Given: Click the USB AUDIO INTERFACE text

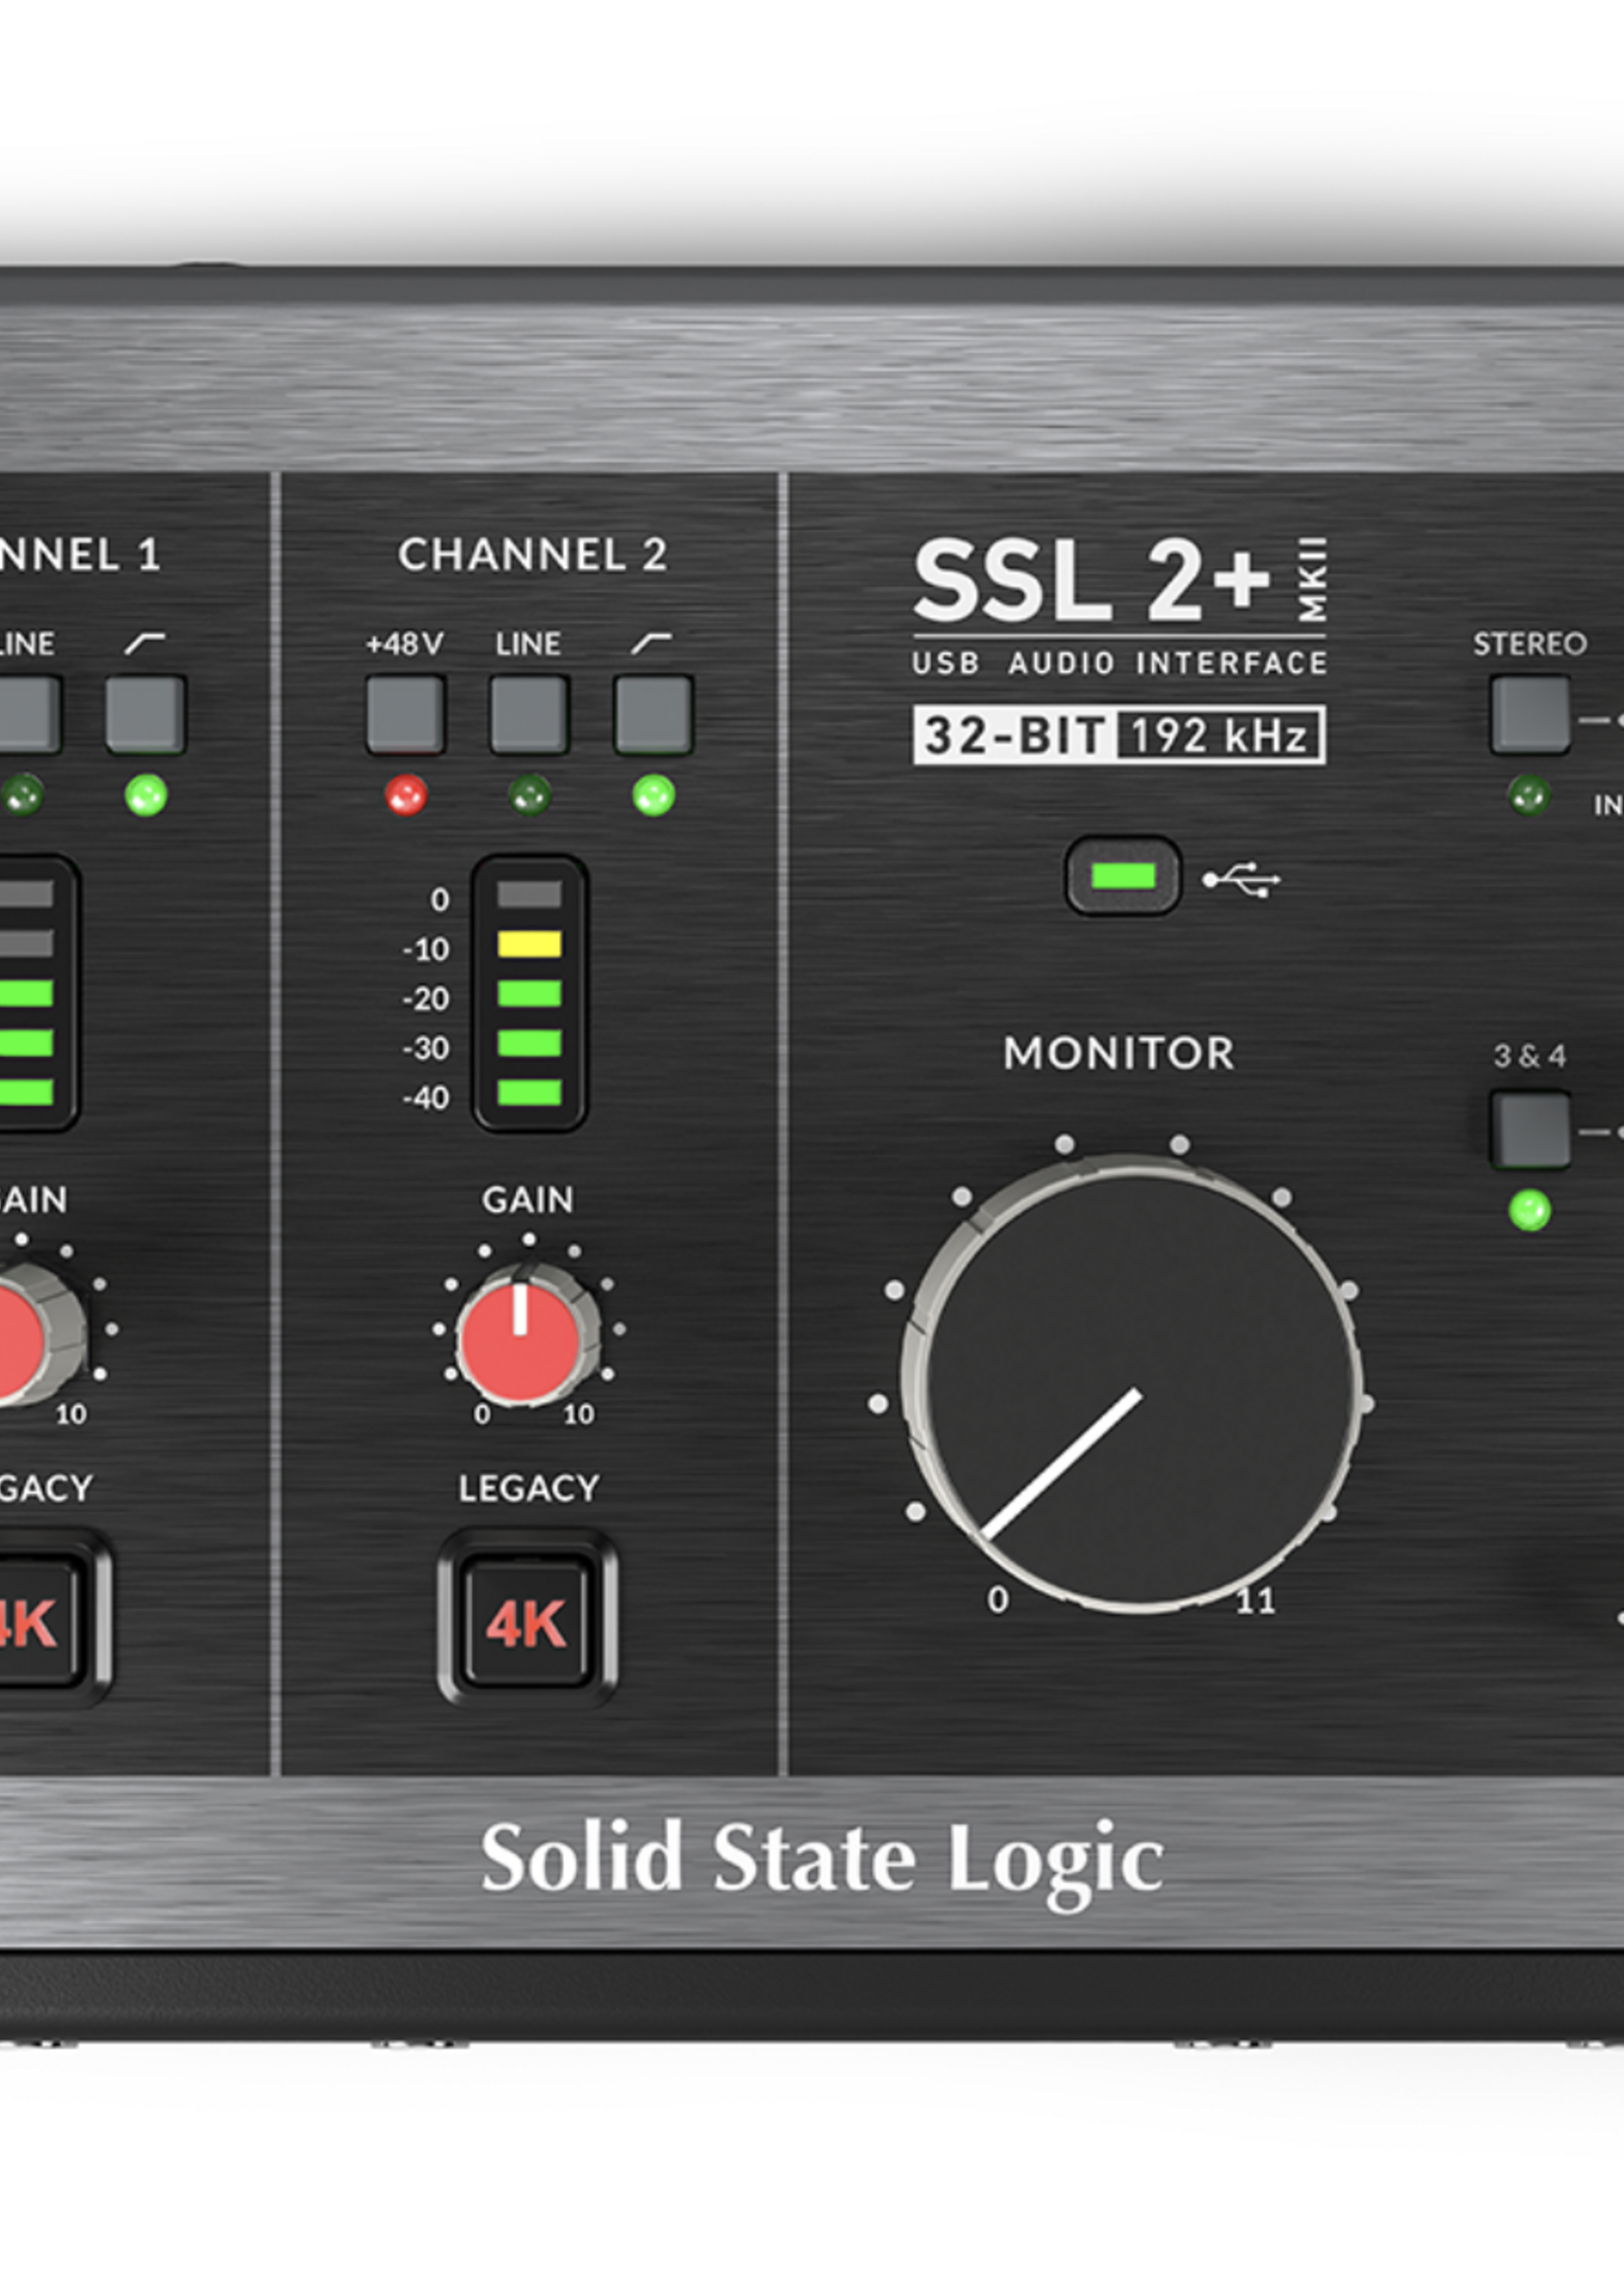Looking at the screenshot, I should pyautogui.click(x=1119, y=663).
